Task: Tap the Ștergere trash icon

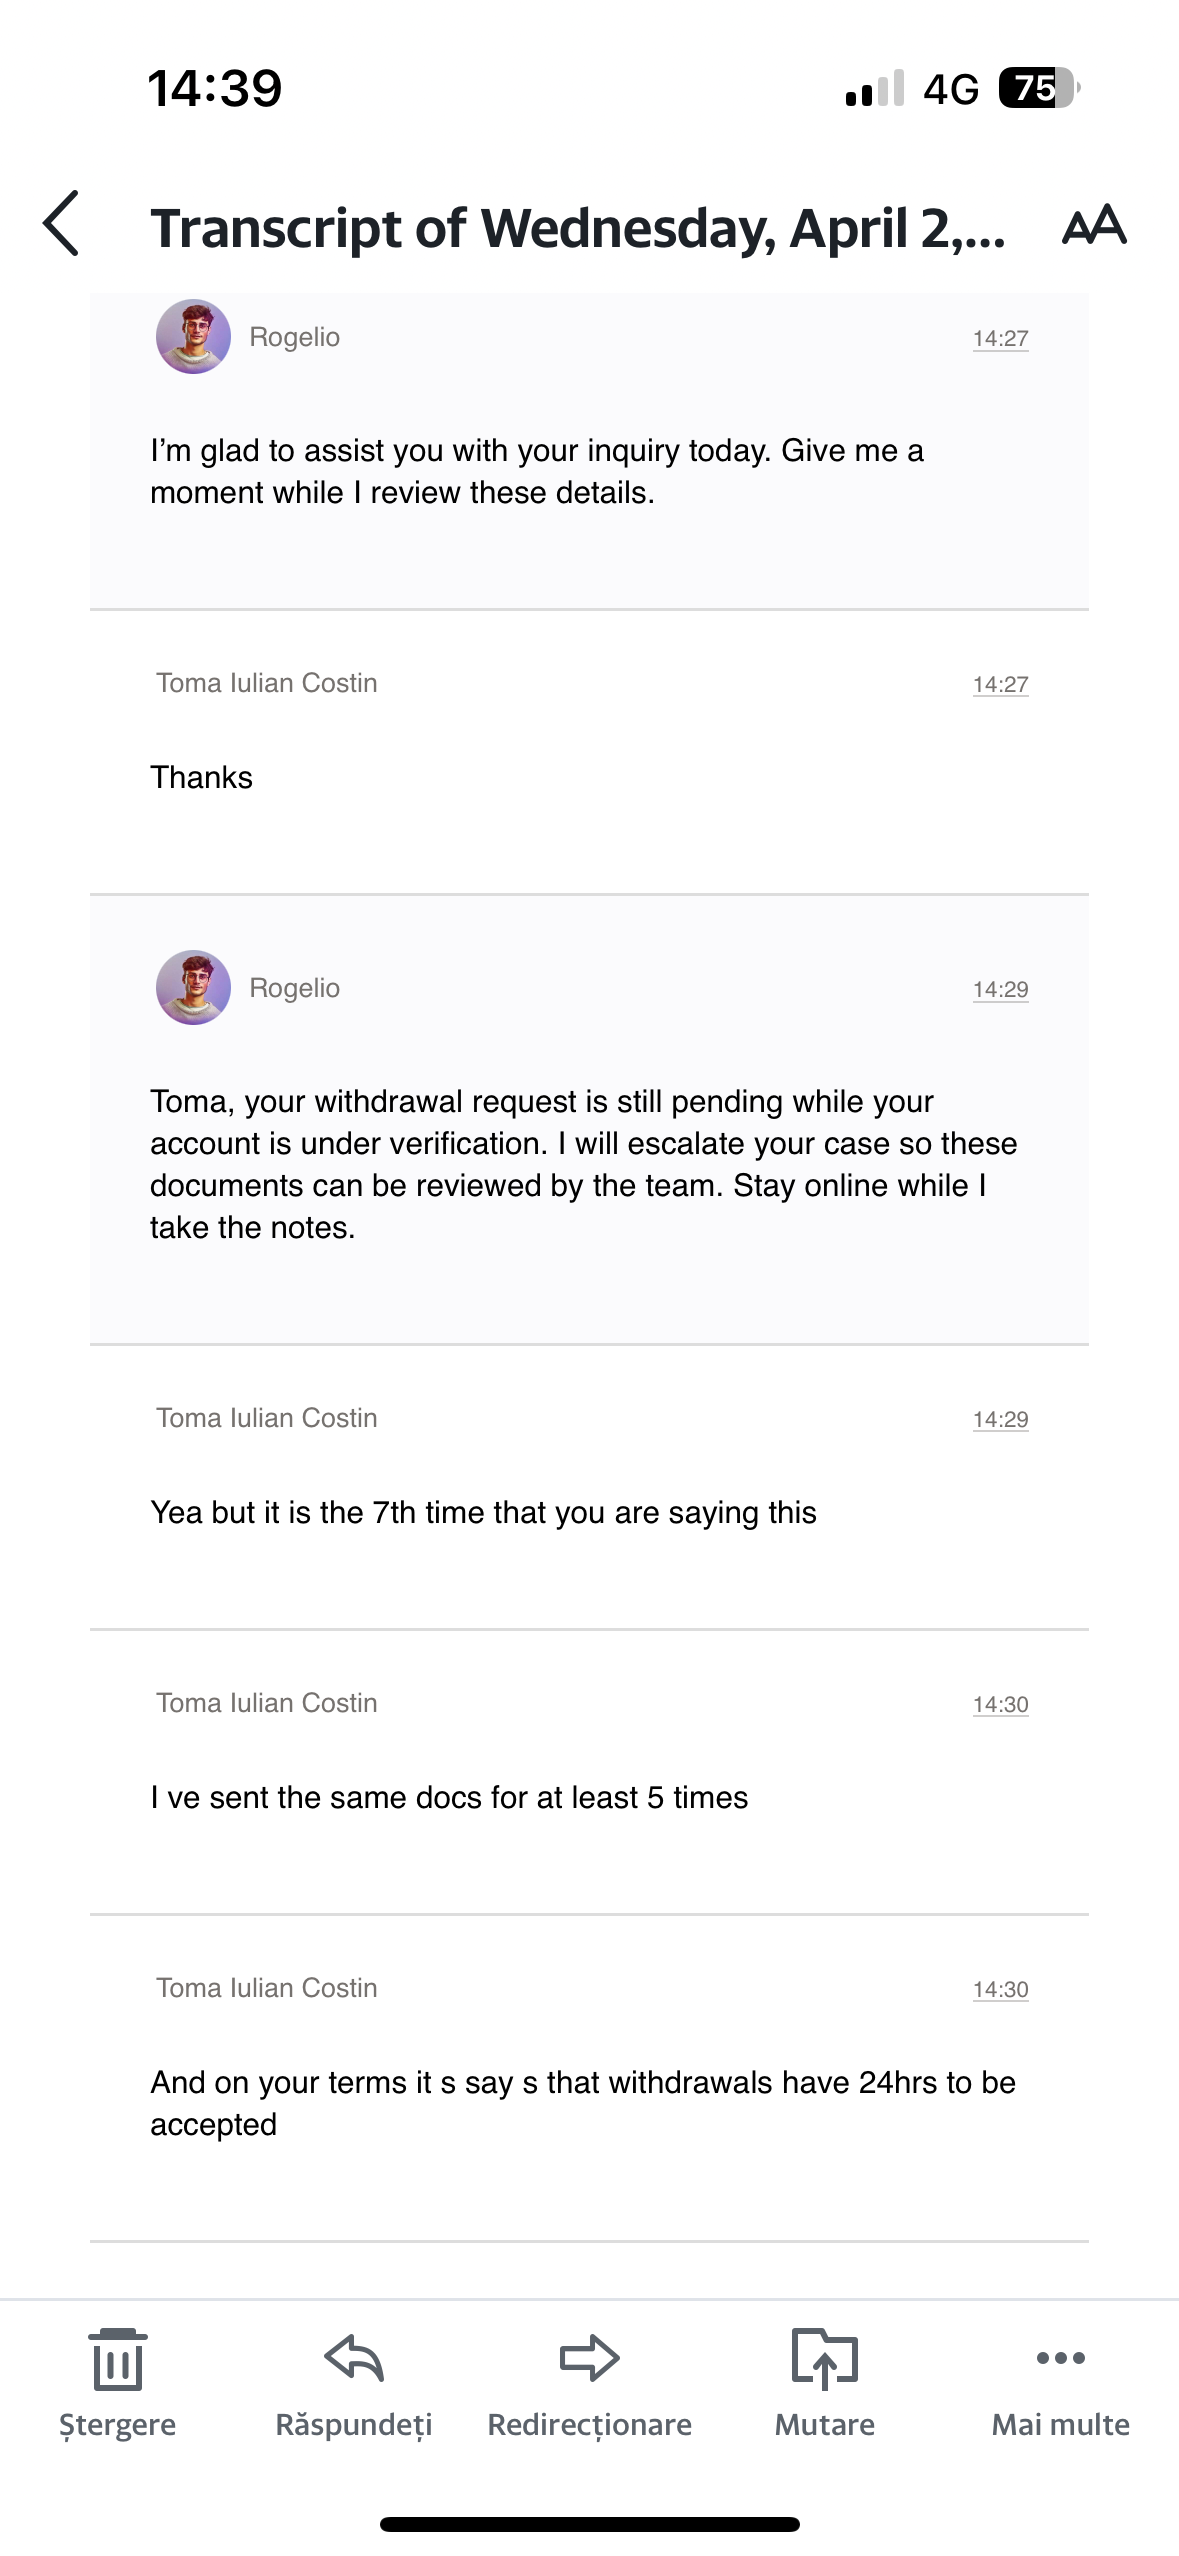Action: (117, 2360)
